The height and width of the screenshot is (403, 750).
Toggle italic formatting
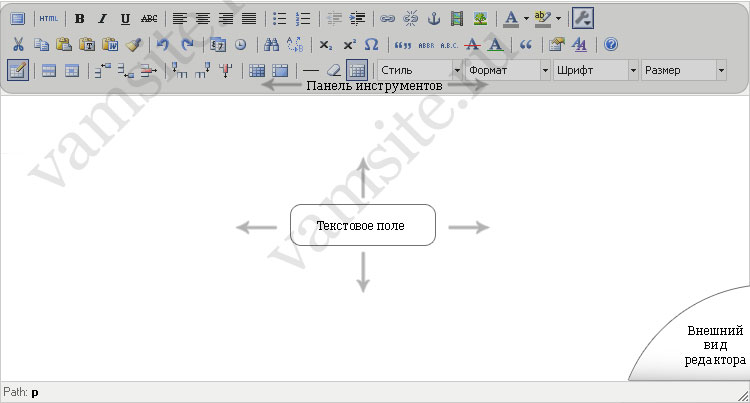pyautogui.click(x=102, y=19)
